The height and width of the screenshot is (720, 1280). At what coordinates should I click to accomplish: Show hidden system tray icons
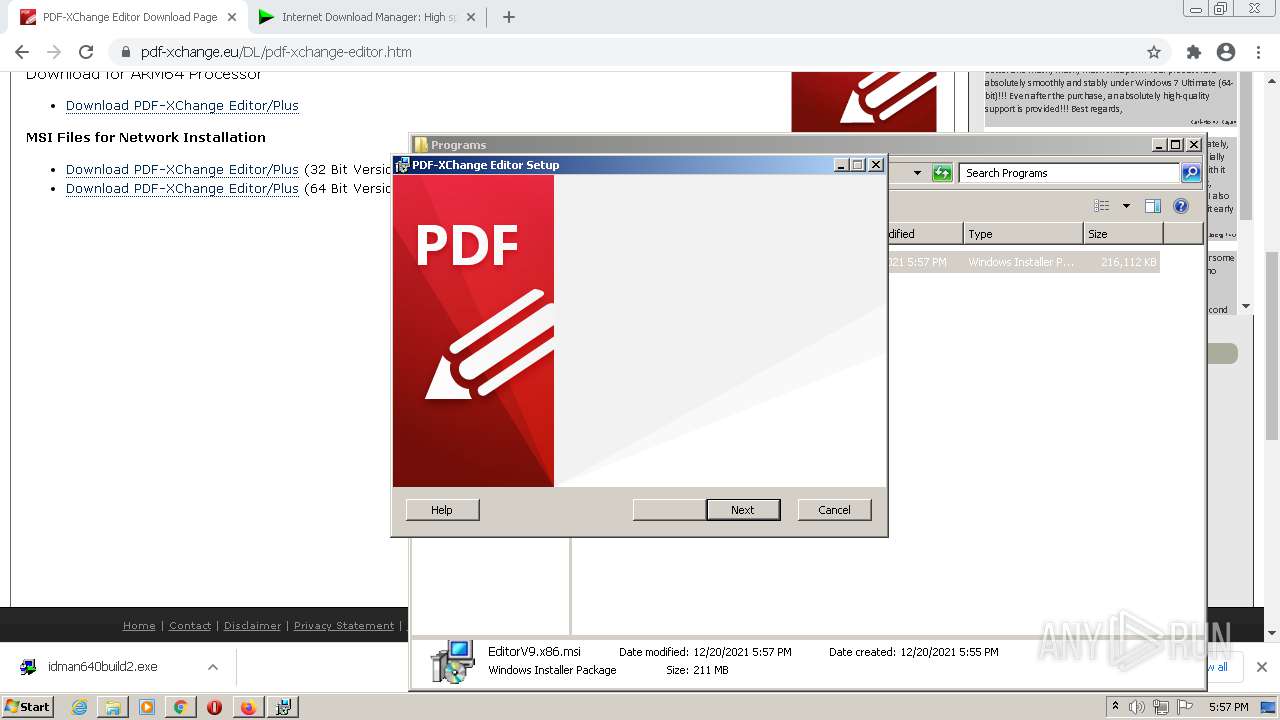pyautogui.click(x=1115, y=706)
